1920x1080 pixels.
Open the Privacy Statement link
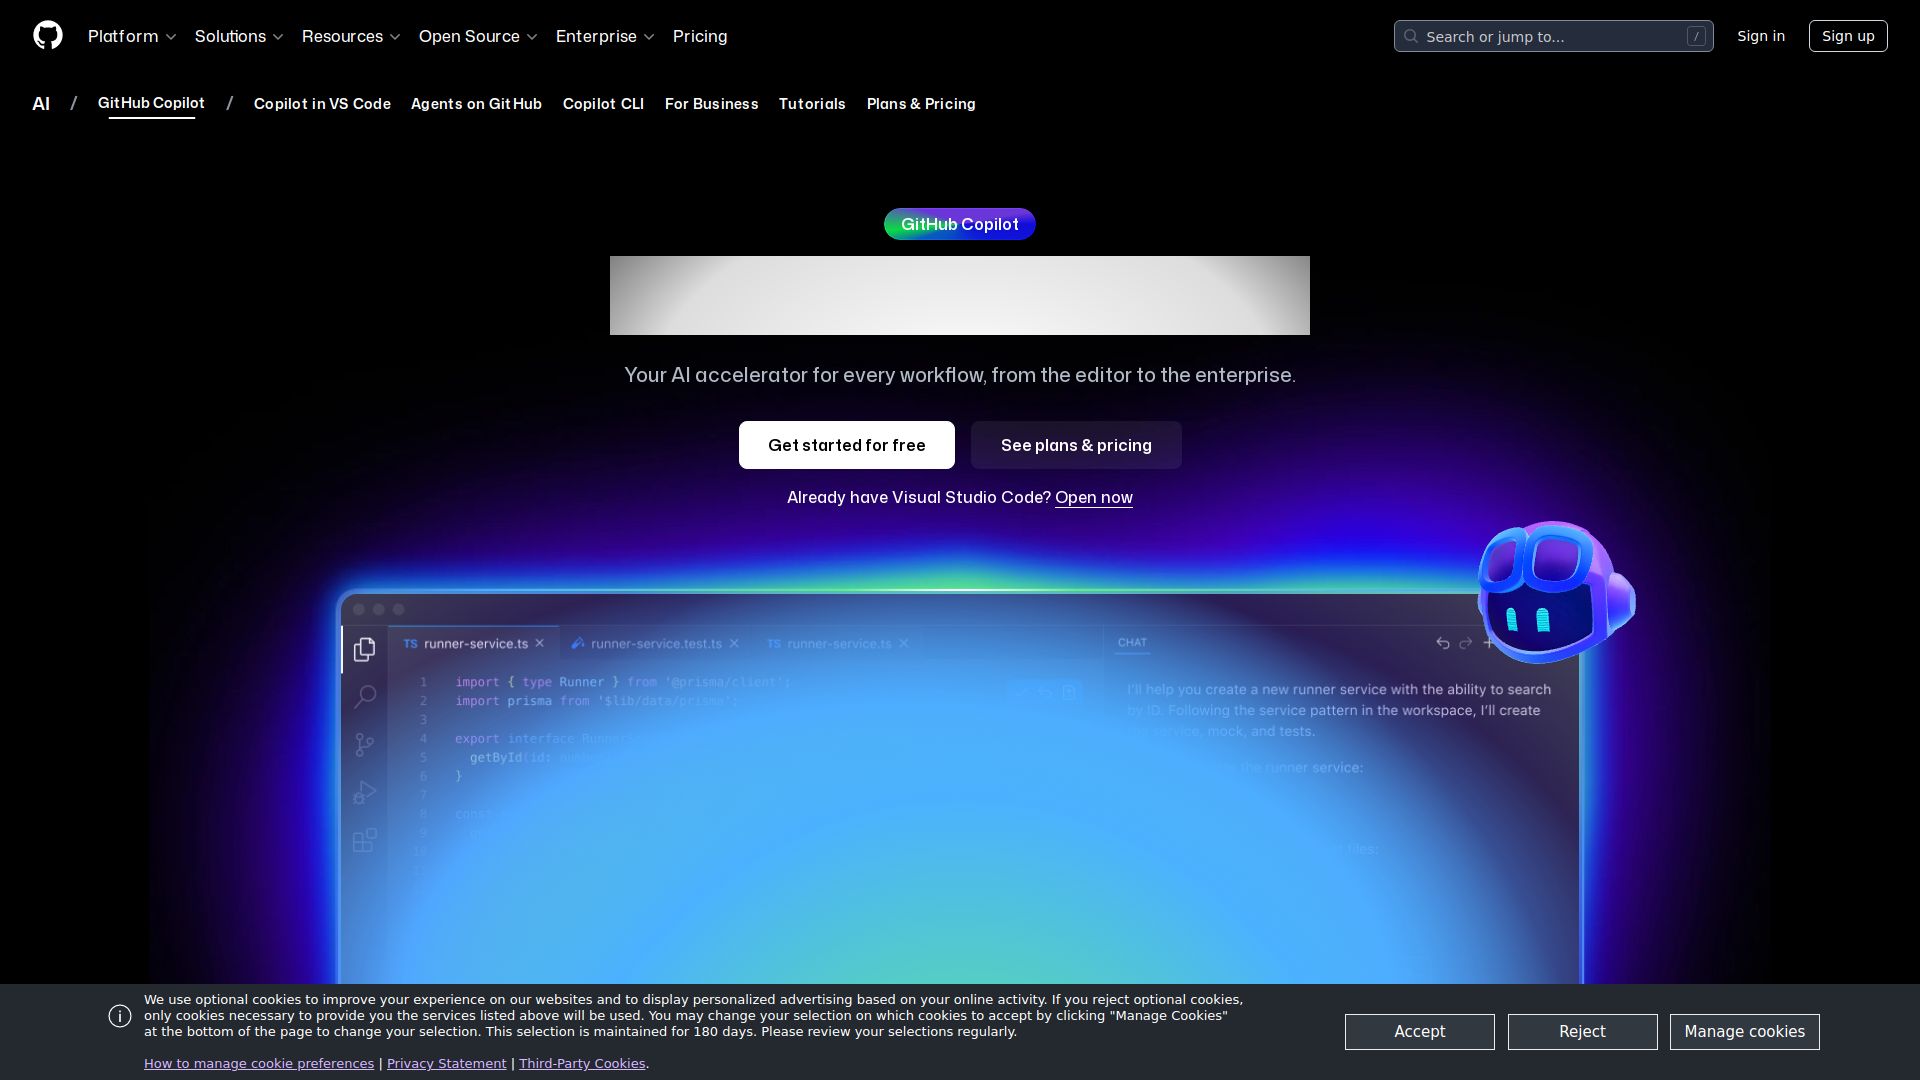pos(446,1063)
